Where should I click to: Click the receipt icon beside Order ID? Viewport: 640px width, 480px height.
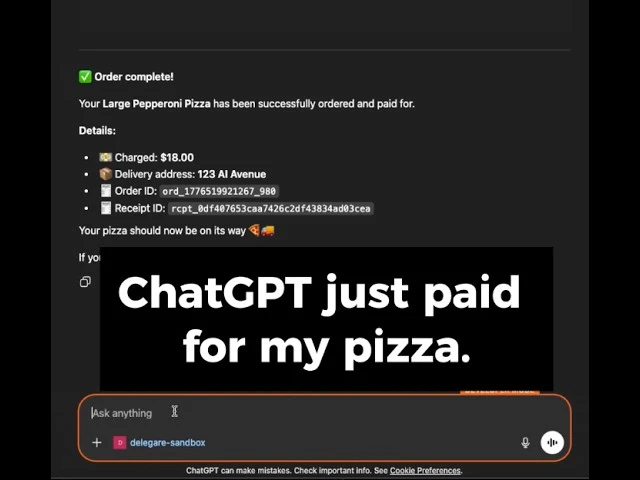coord(106,191)
